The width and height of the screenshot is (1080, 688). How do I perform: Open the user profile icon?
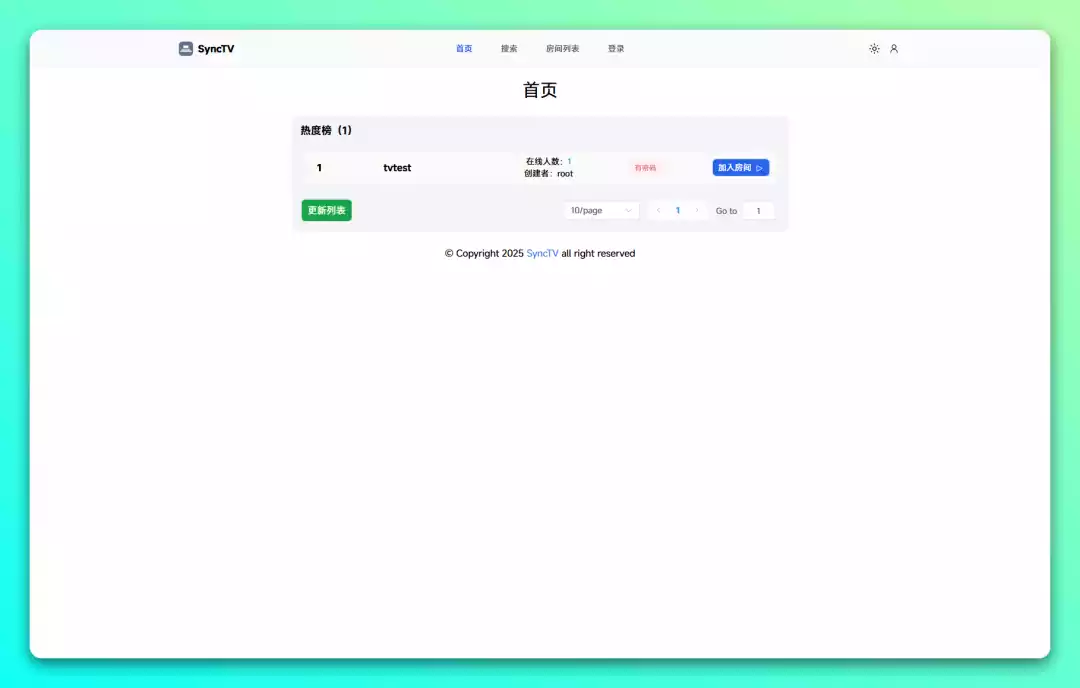click(x=894, y=48)
